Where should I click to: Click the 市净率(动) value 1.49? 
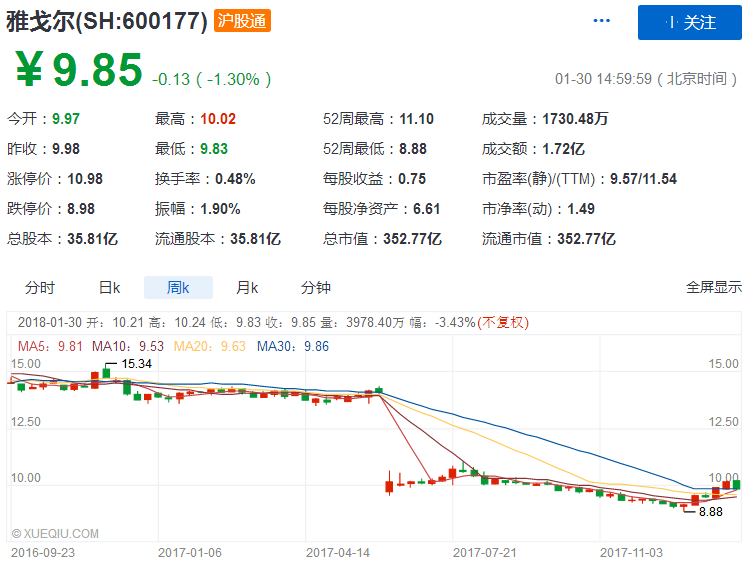tap(581, 209)
